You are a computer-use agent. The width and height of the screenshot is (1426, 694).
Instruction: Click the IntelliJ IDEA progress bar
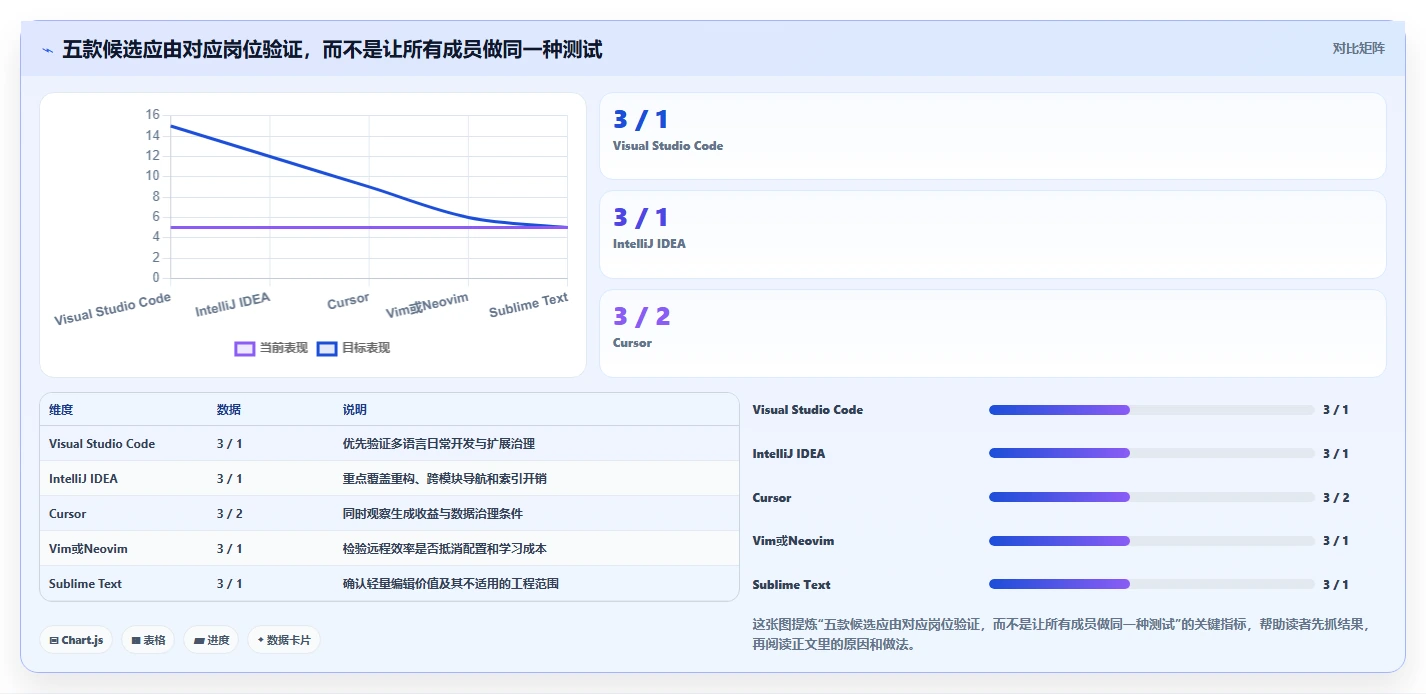point(1151,453)
